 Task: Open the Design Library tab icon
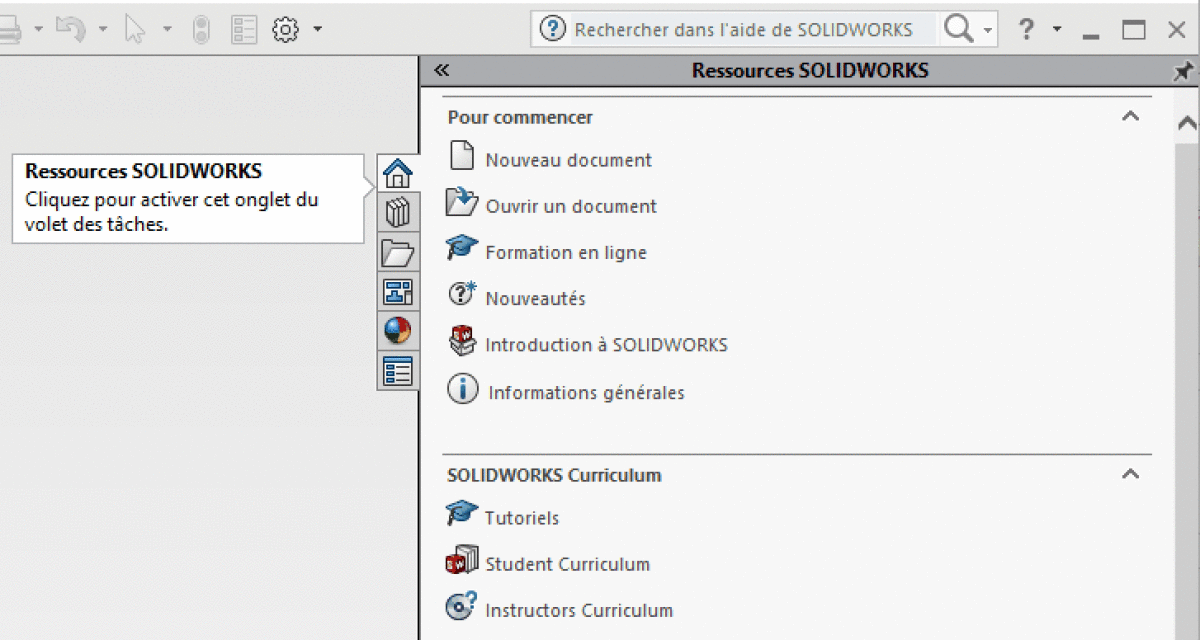398,212
